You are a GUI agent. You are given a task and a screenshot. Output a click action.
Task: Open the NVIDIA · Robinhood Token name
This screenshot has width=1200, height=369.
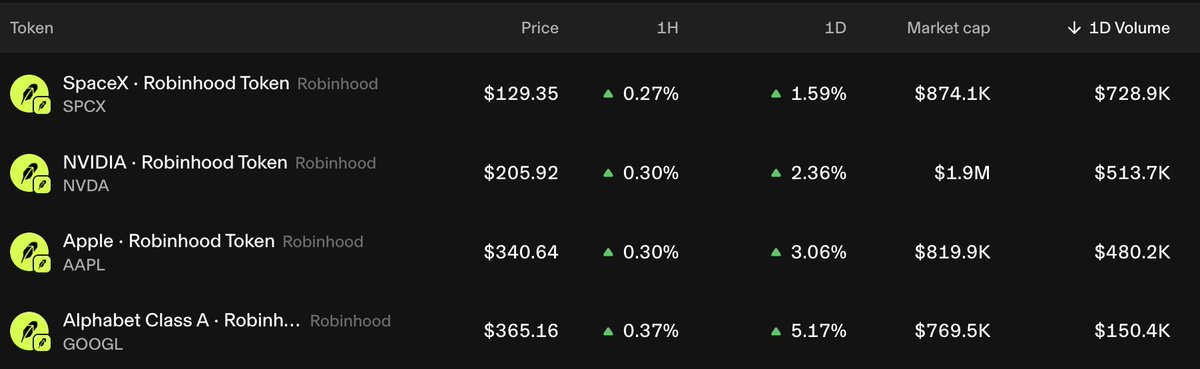[x=175, y=162]
